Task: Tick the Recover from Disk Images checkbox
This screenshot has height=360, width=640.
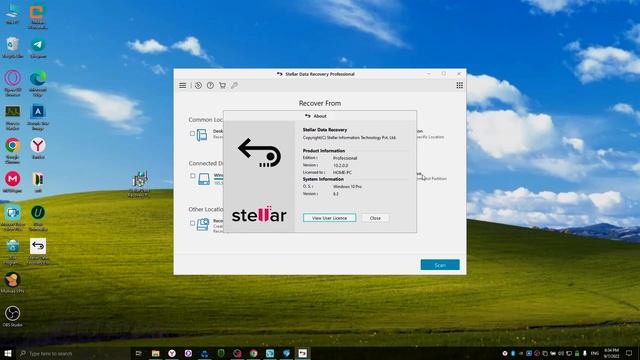Action: [x=192, y=223]
